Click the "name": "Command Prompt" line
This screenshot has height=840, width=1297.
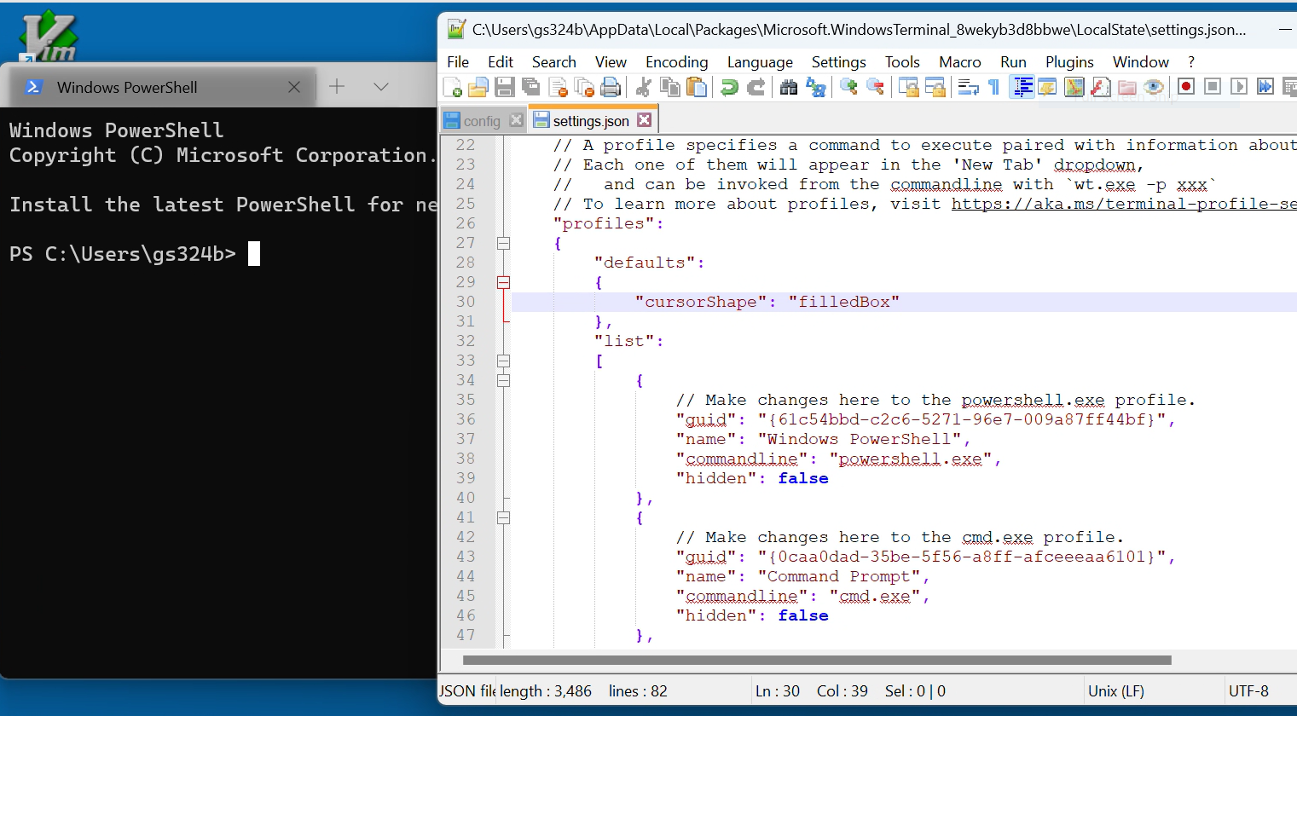click(803, 576)
